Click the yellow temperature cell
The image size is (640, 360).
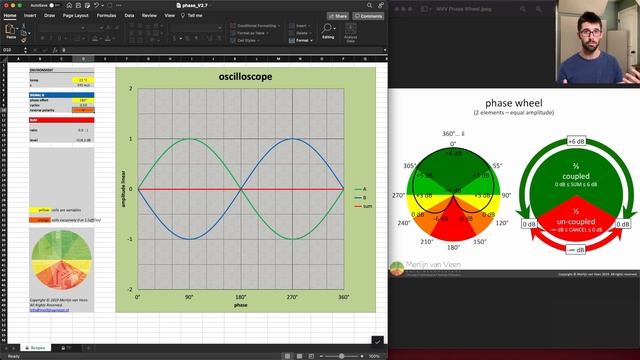point(83,80)
